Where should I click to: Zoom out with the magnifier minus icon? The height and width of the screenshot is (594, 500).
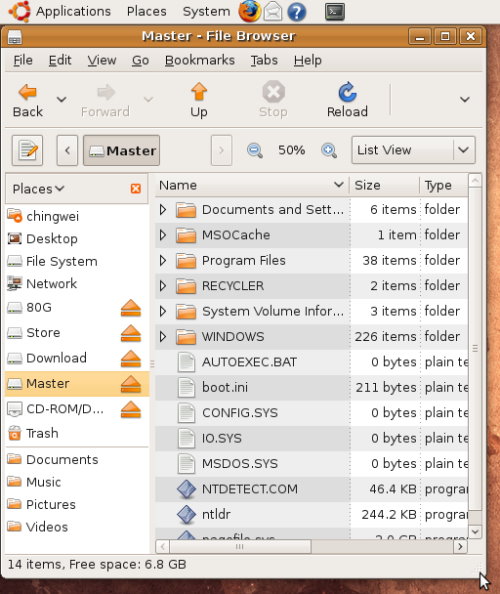[255, 150]
